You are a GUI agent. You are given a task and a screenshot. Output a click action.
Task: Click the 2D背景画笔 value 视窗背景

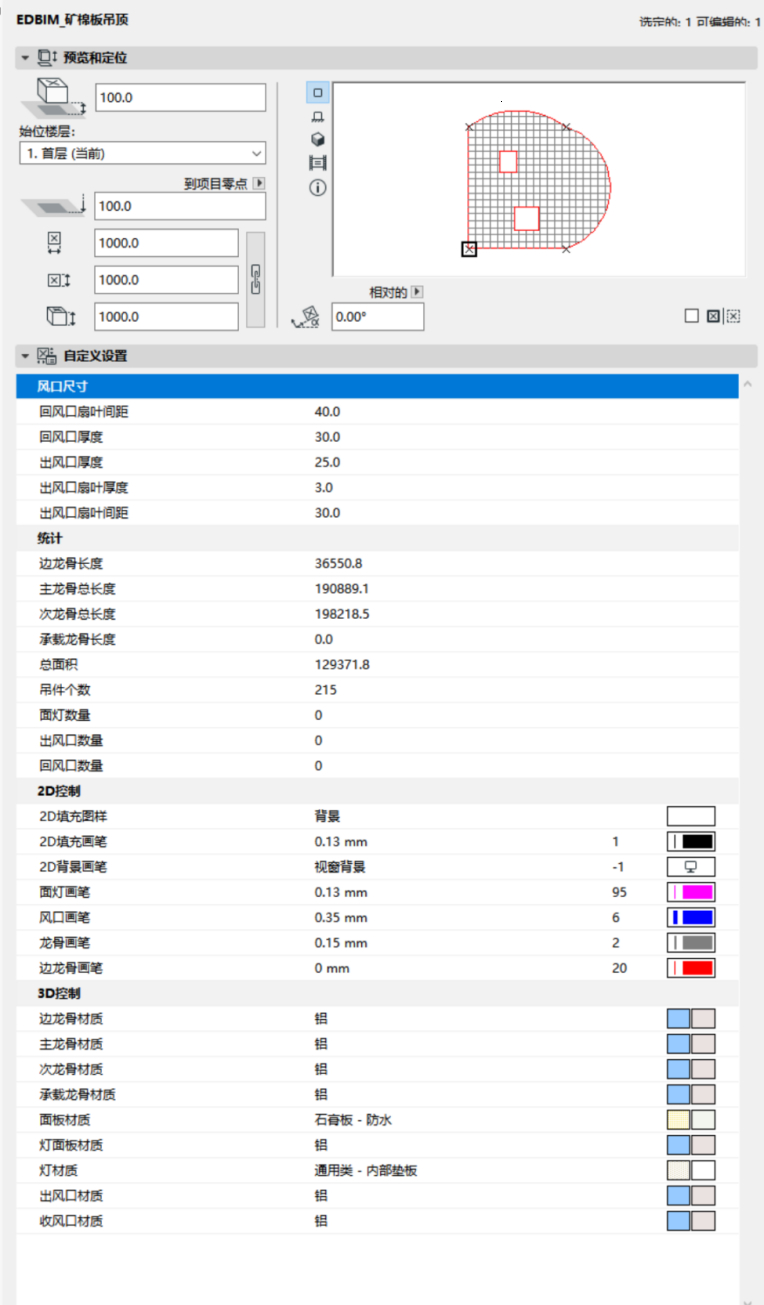[x=340, y=867]
